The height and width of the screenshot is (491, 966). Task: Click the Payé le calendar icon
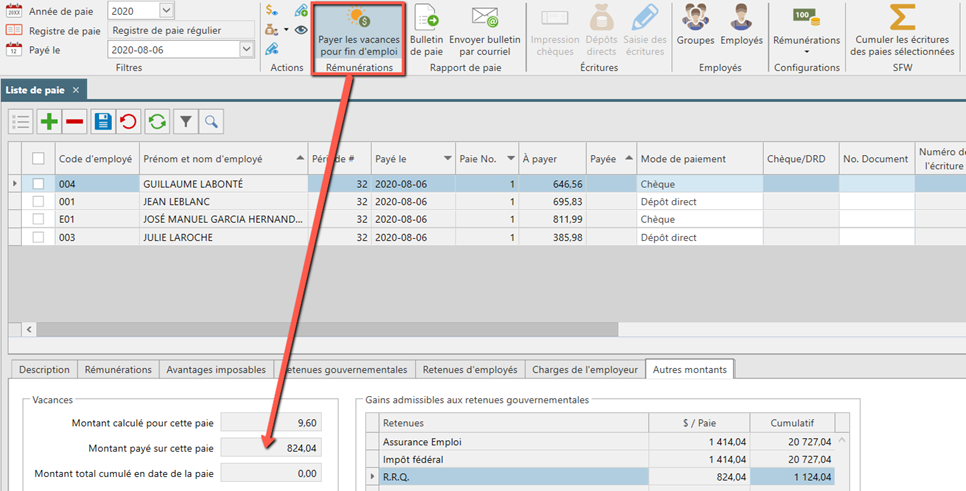click(14, 49)
